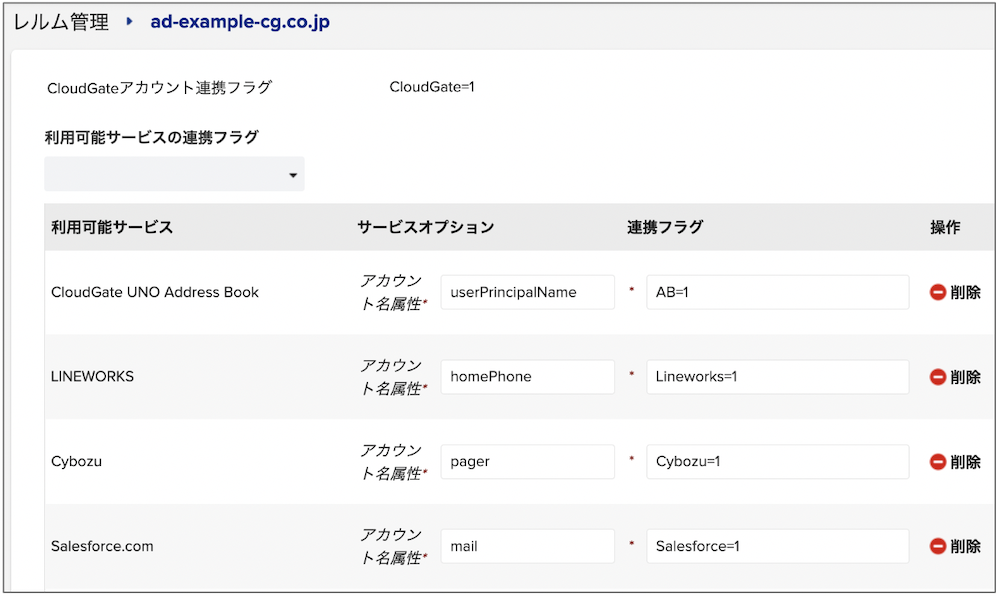The image size is (1000, 598).
Task: Click アカウント名属性 label in CloudGate UNO Address Book row
Action: pyautogui.click(x=393, y=292)
